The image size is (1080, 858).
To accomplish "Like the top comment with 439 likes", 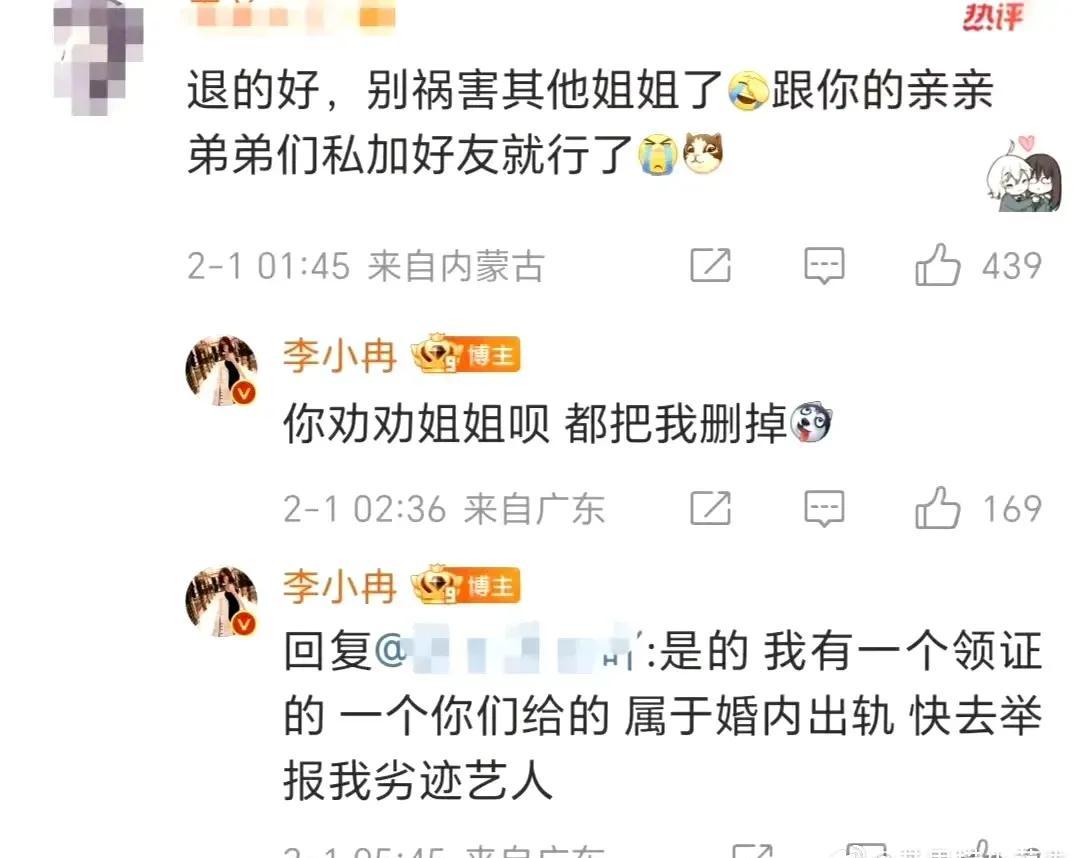I will 937,265.
